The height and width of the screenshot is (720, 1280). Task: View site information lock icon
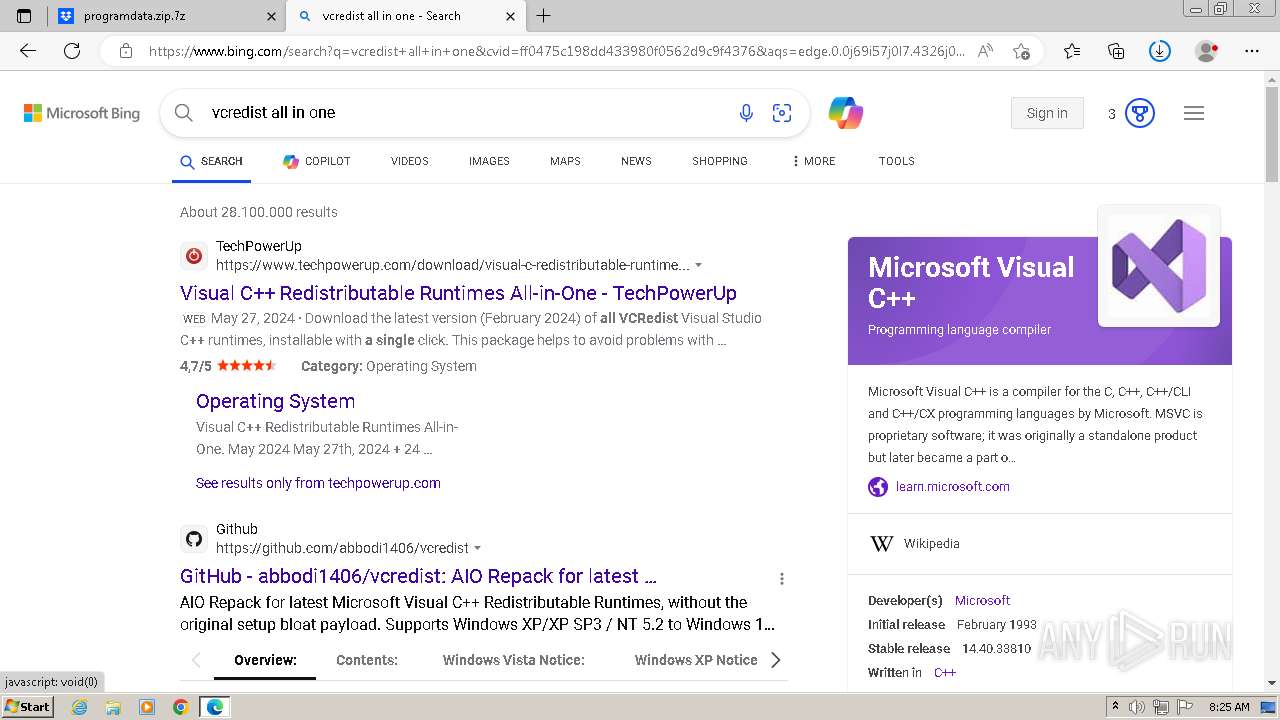click(x=126, y=51)
